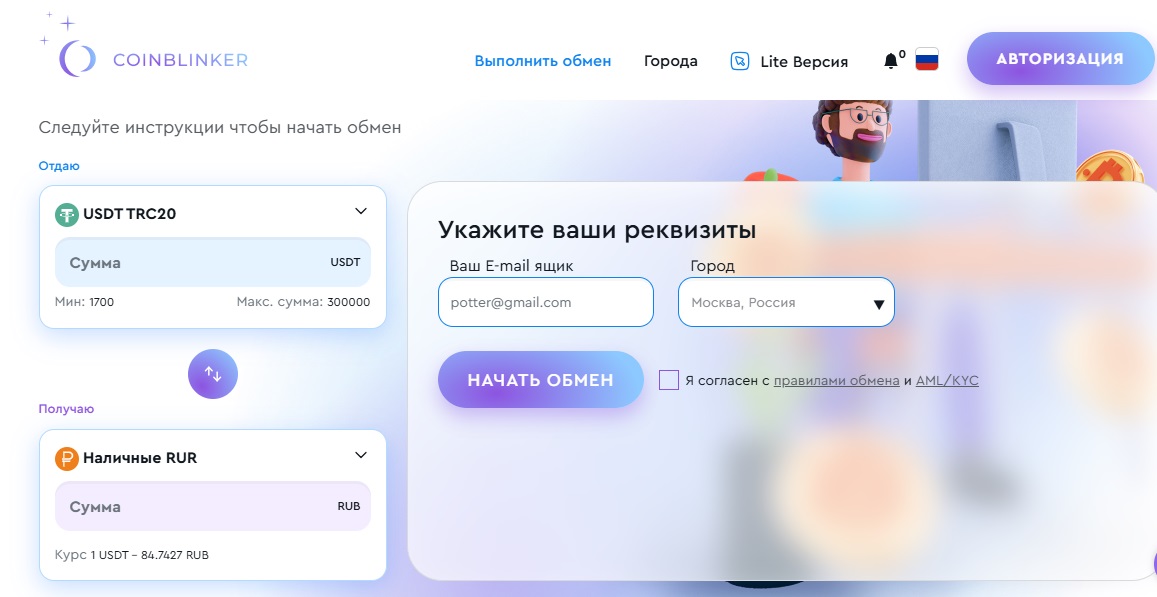The height and width of the screenshot is (597, 1157).
Task: Switch language via Russian flag icon
Action: point(927,59)
